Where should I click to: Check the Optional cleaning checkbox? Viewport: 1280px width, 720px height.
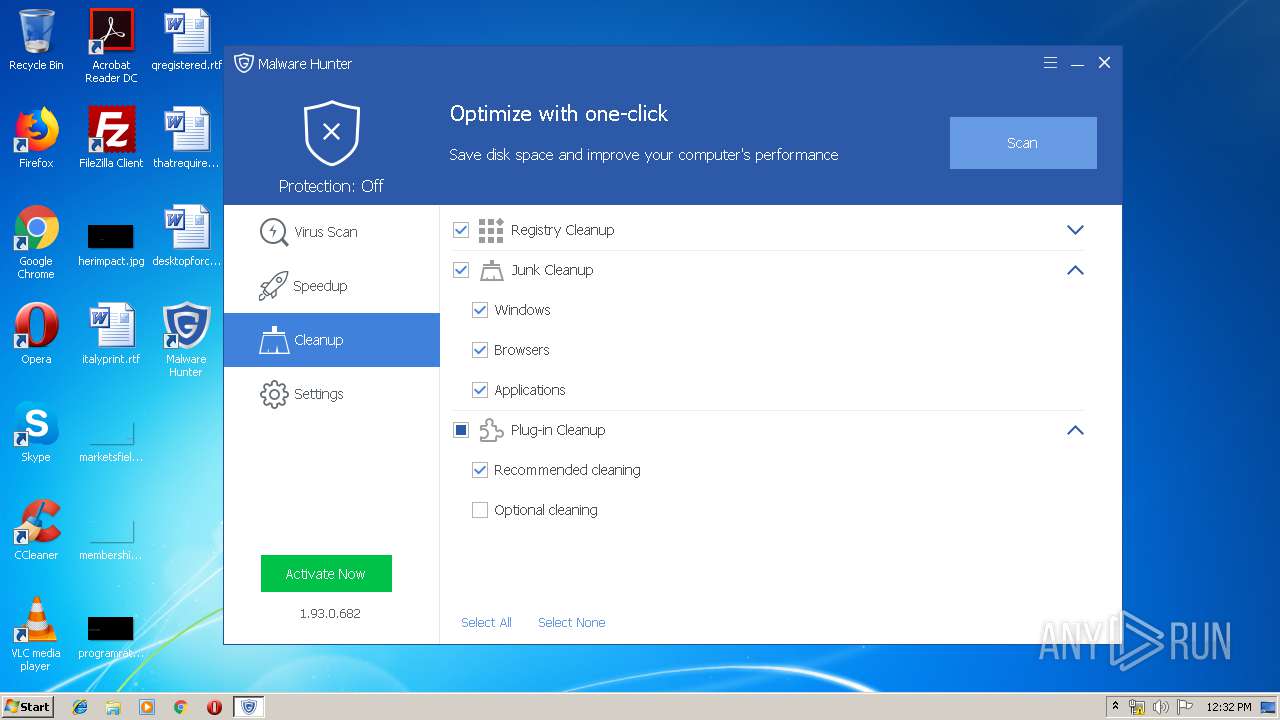[x=480, y=510]
